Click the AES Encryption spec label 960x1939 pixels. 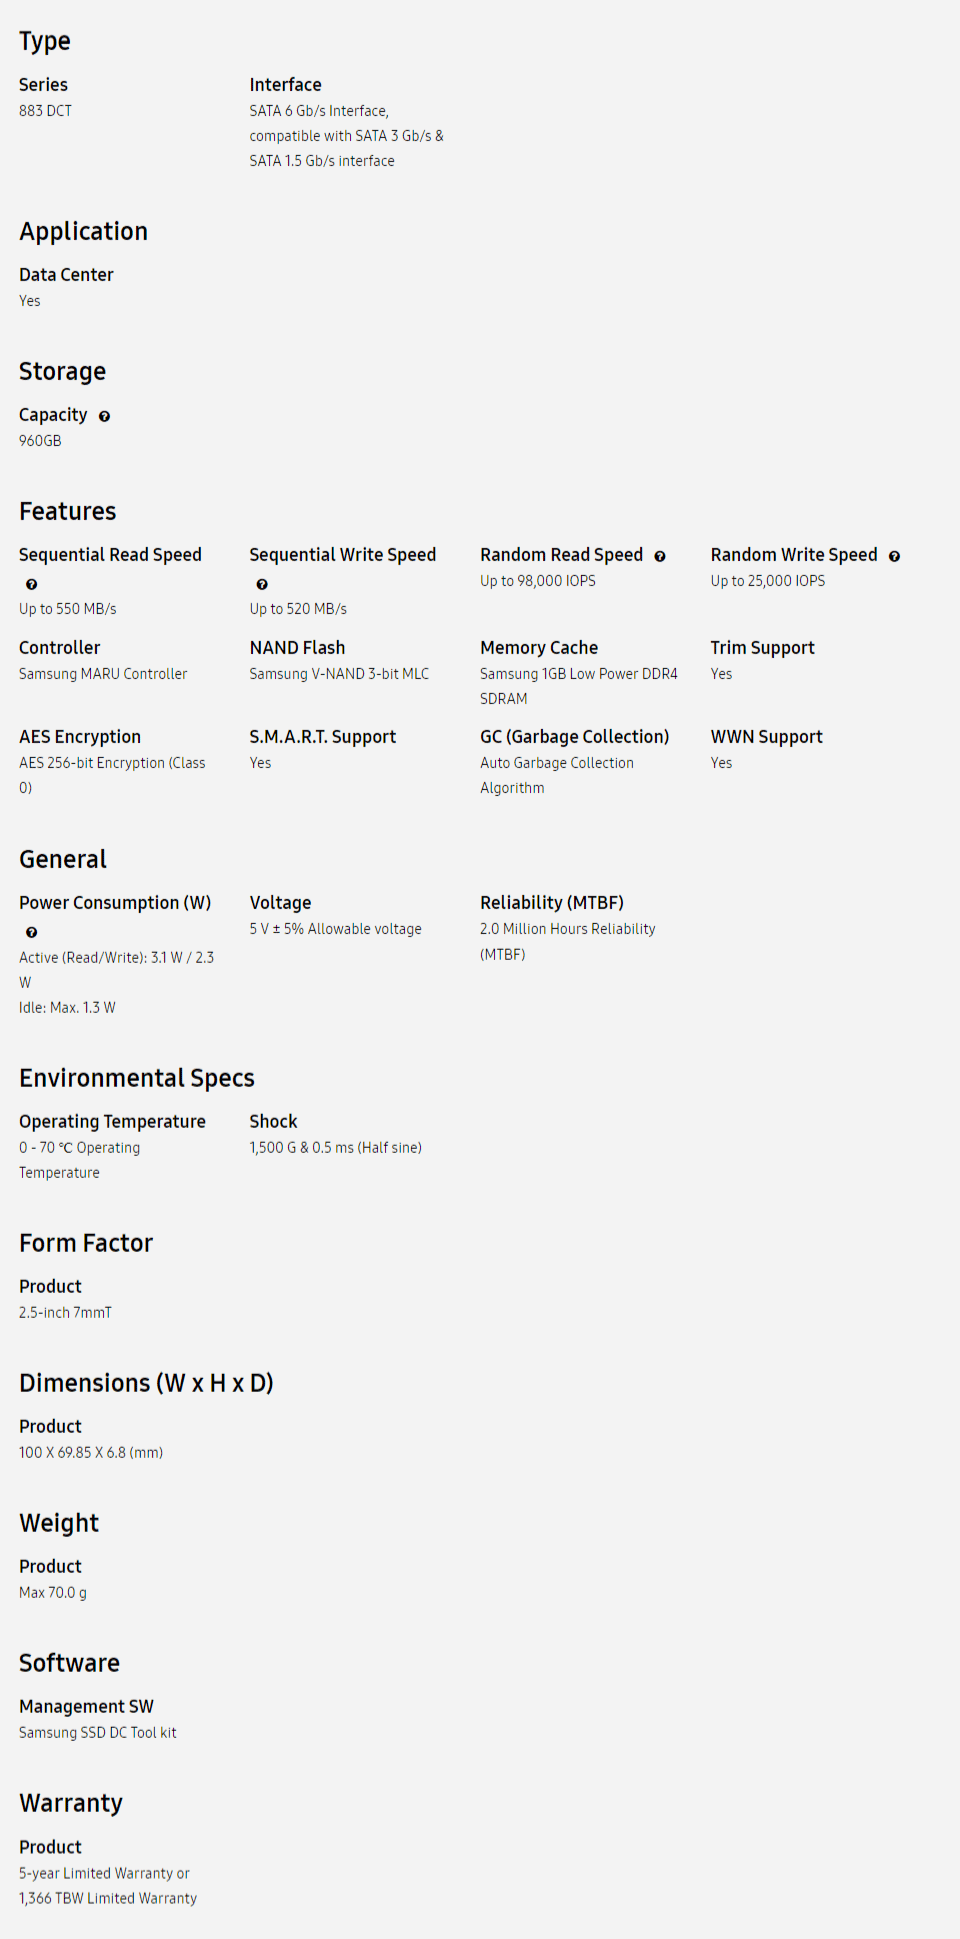pos(80,736)
